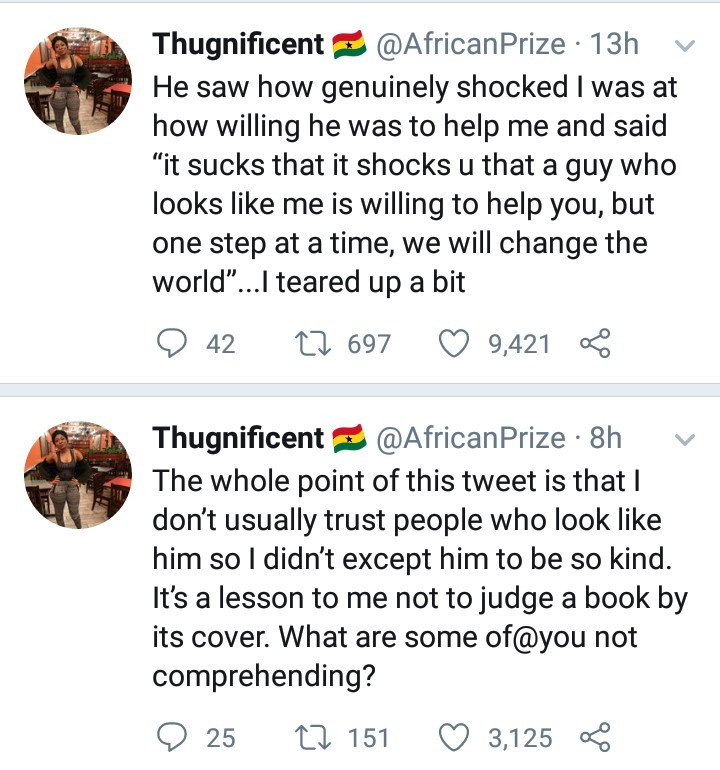The image size is (720, 770).
Task: Visit the @AfricanPrize handle on the 13h tweet
Action: tap(470, 45)
